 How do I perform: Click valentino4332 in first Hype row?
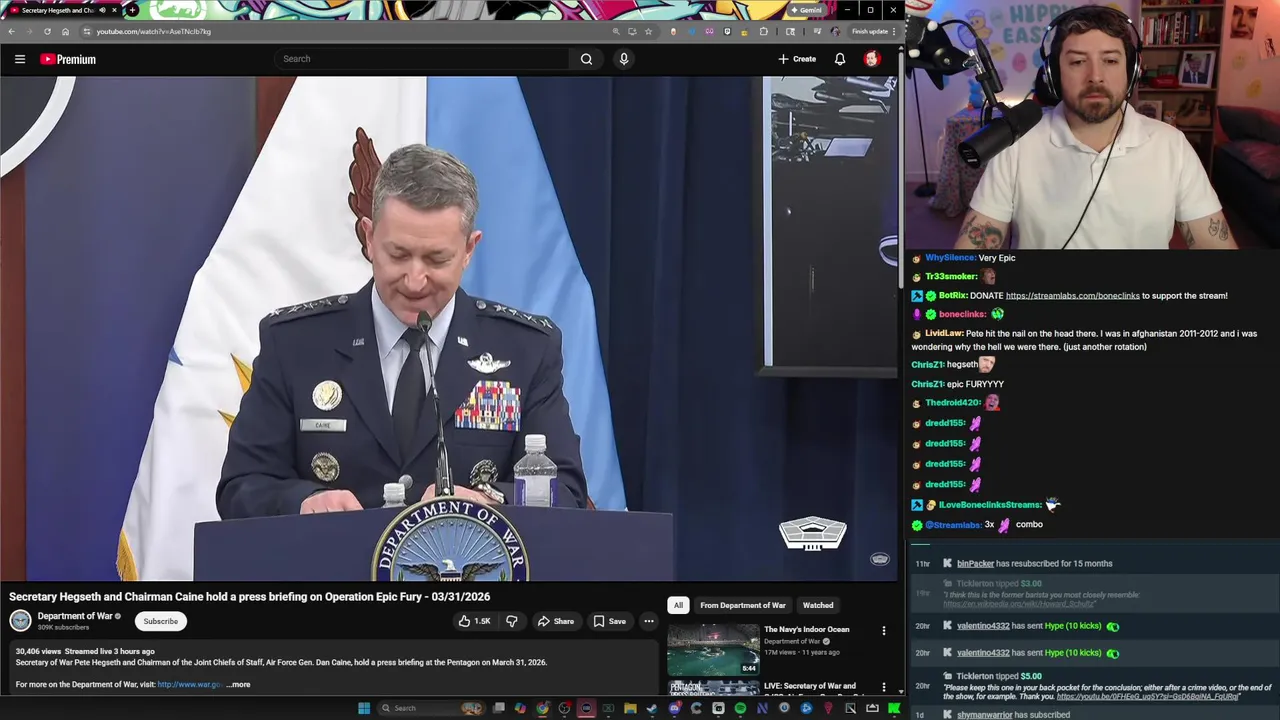983,626
